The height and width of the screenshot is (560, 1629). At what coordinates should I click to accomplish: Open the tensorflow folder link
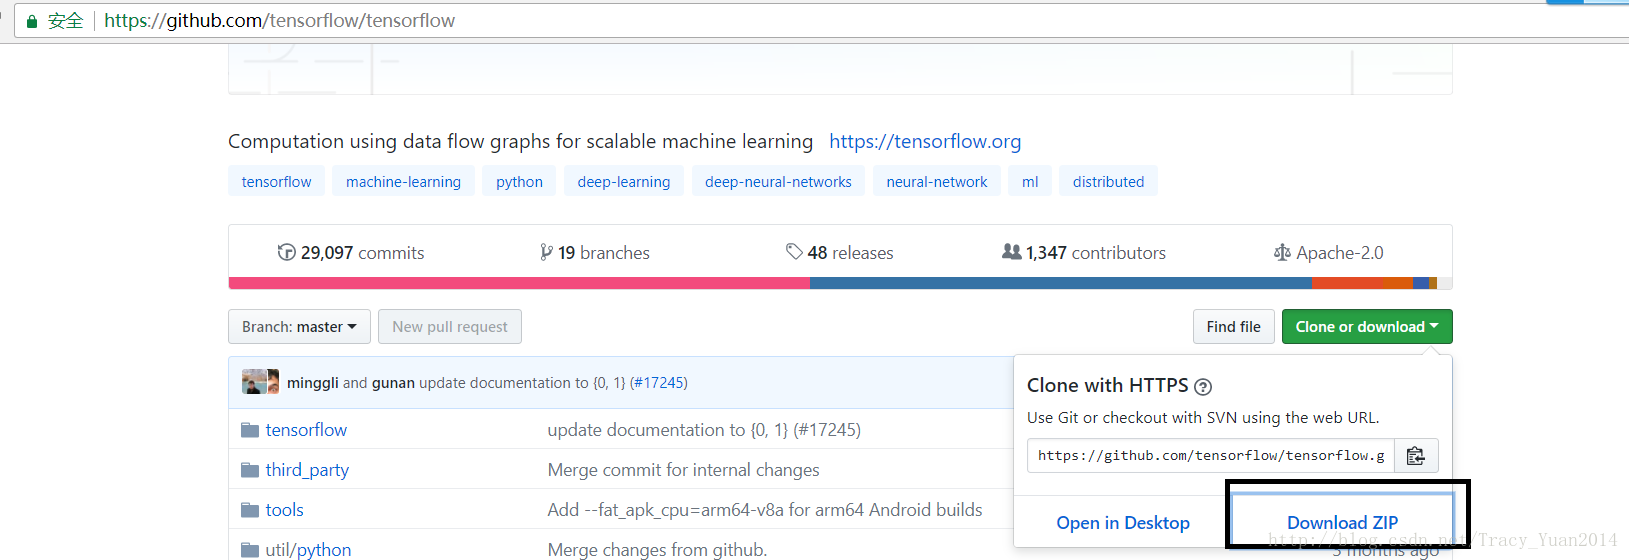tap(306, 430)
